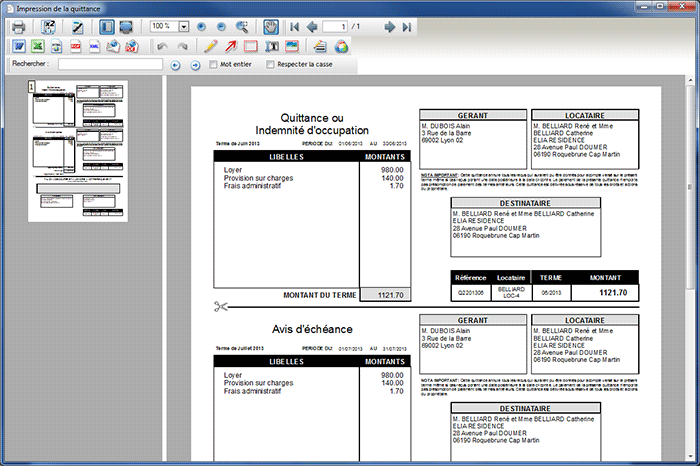
Task: Click the Rechercher search field
Action: point(110,65)
